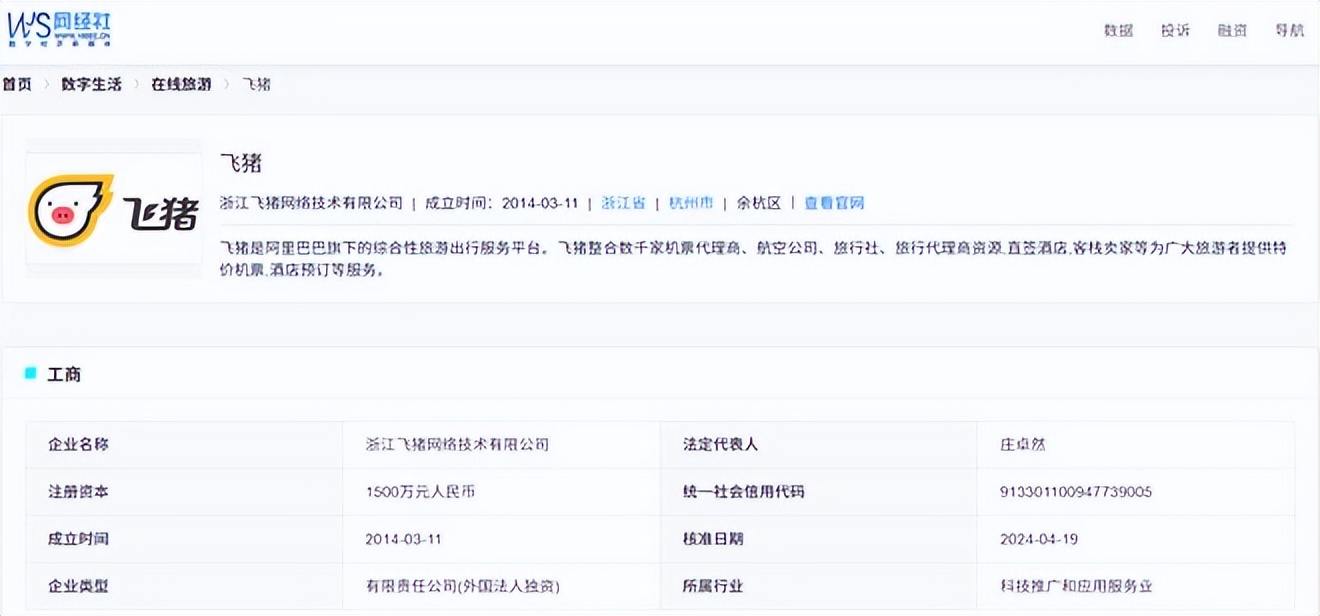Click the 飞猪 description paragraph

[754, 258]
